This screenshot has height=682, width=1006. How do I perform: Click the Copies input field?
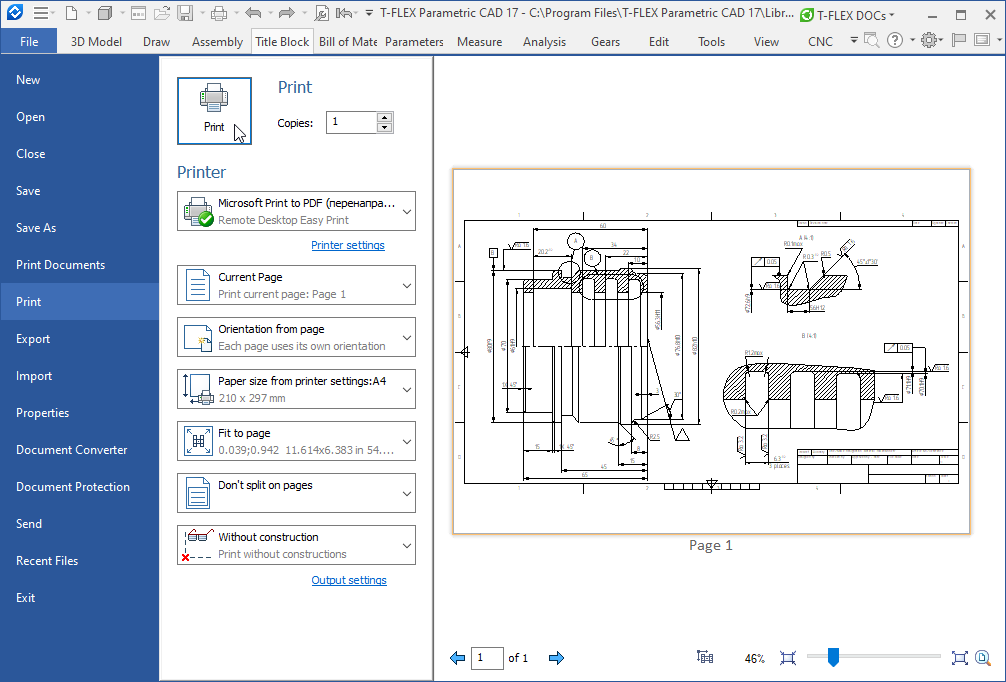352,122
